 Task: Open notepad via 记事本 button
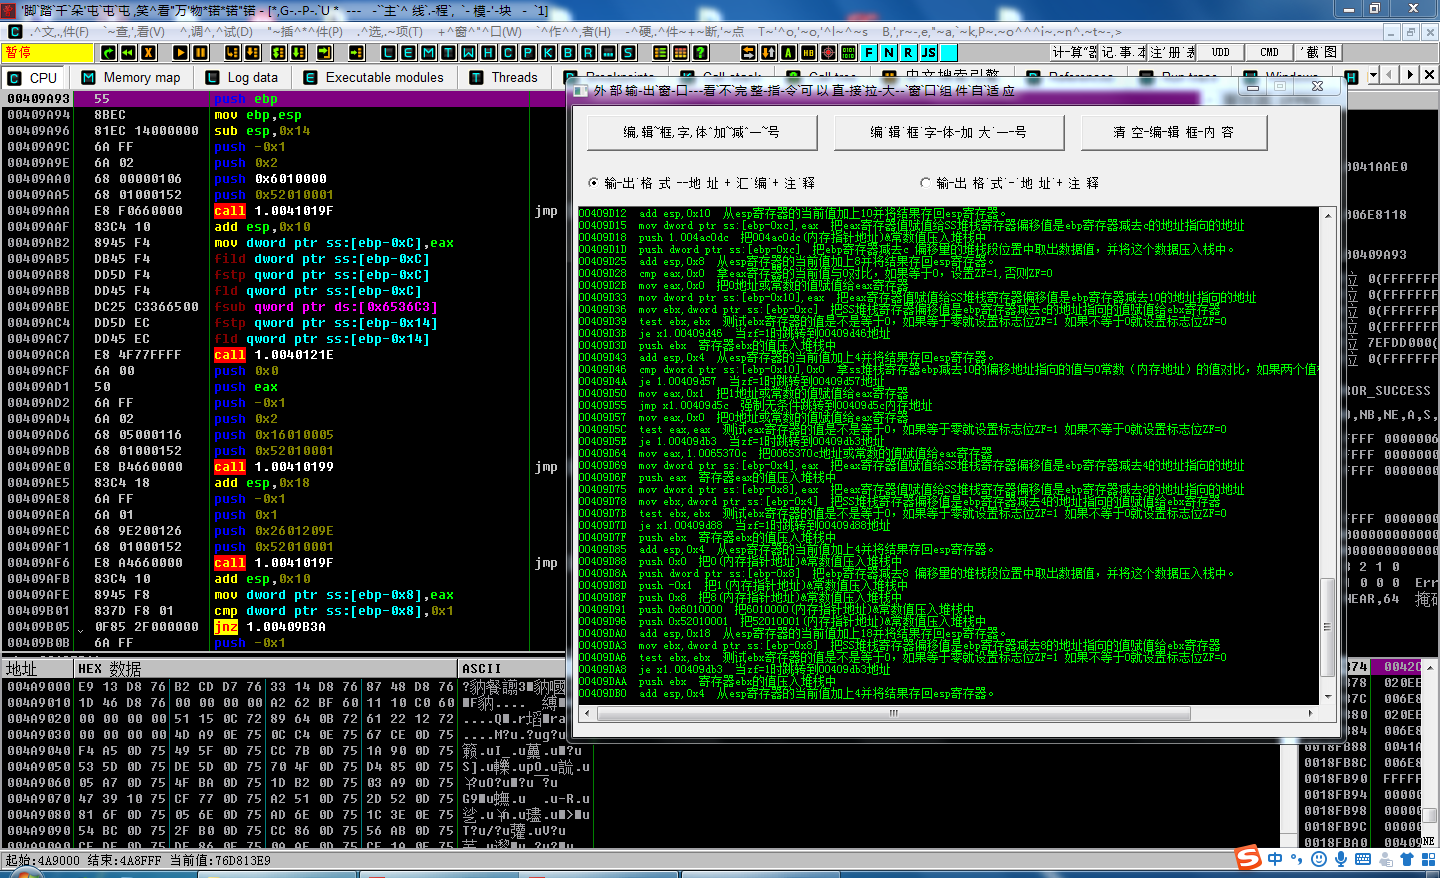click(1123, 52)
